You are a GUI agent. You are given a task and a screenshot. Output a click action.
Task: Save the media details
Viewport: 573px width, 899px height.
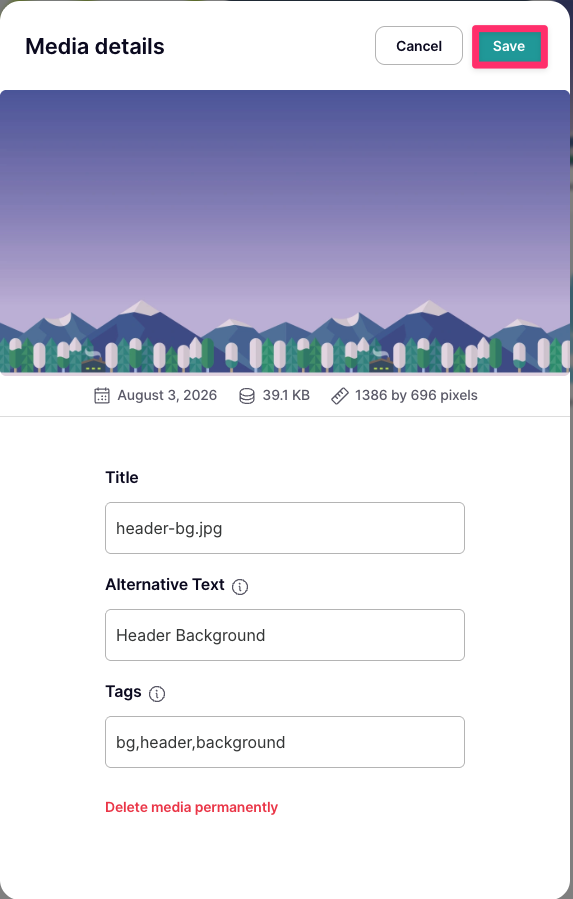pyautogui.click(x=509, y=46)
